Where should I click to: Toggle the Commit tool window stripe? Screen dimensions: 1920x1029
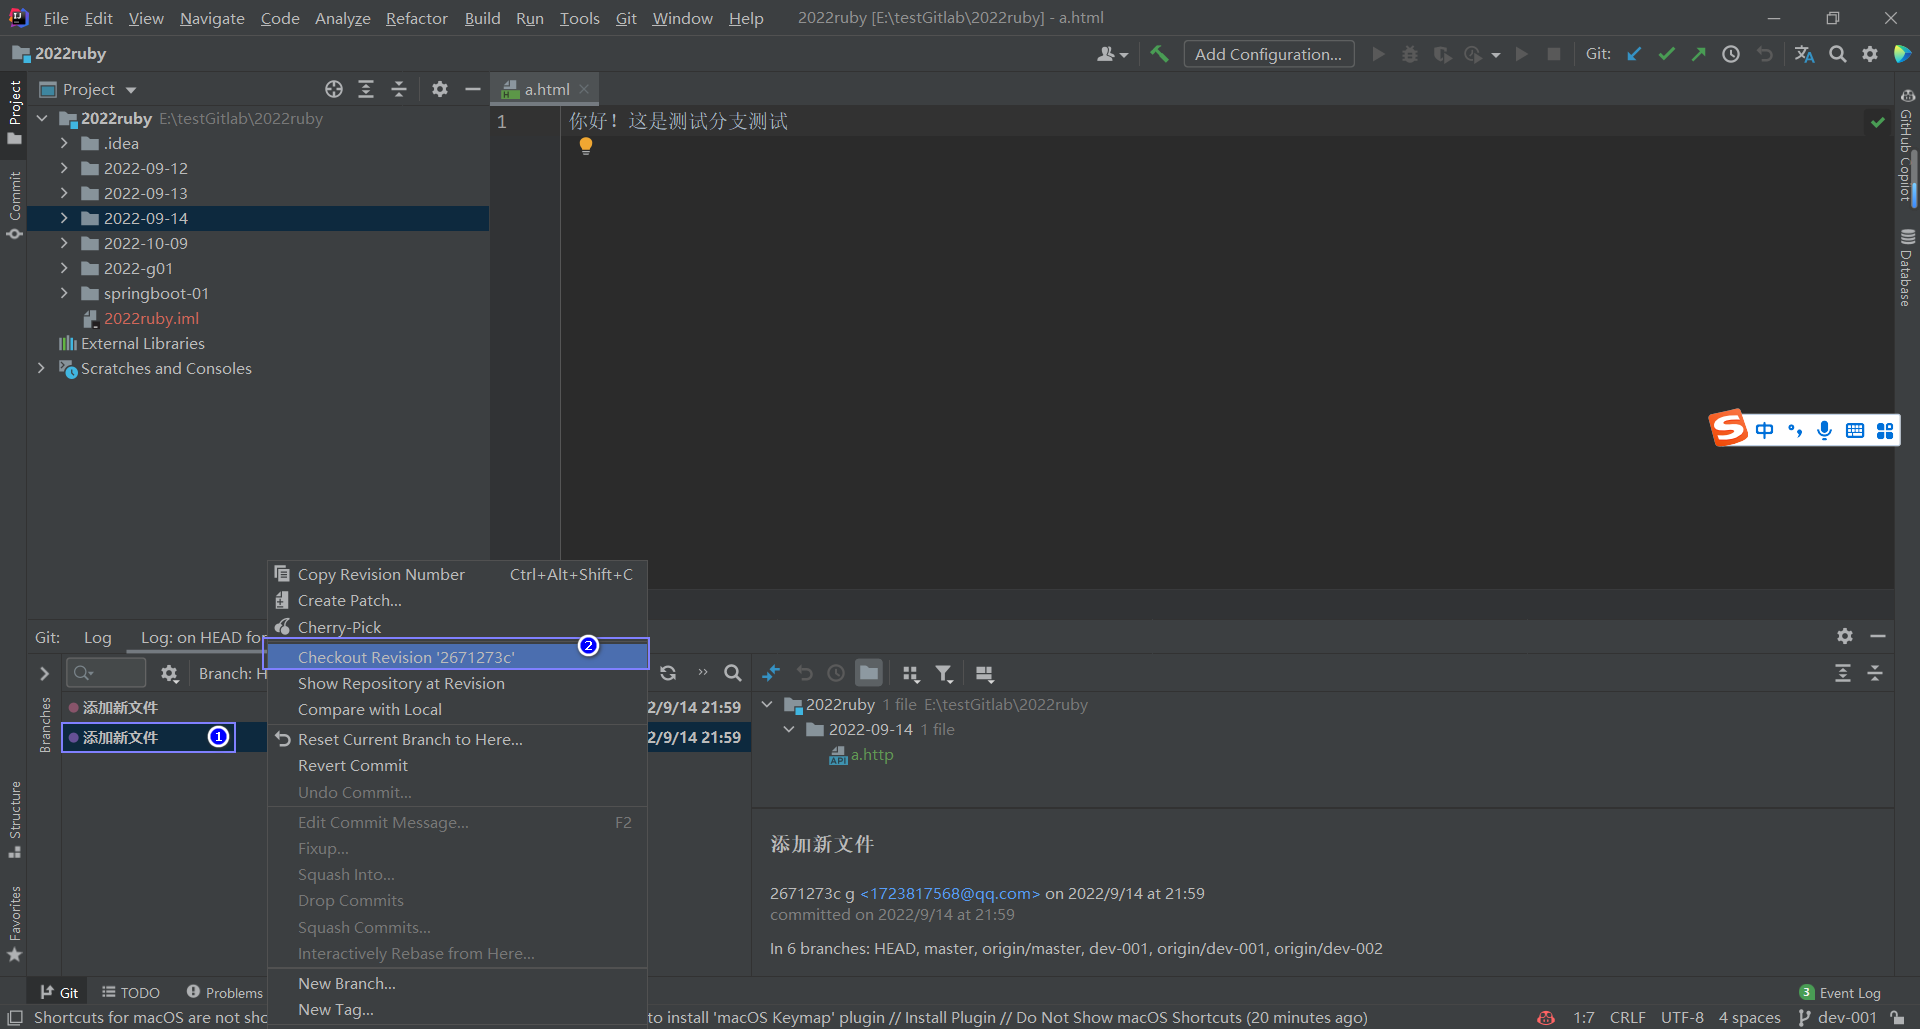click(14, 206)
